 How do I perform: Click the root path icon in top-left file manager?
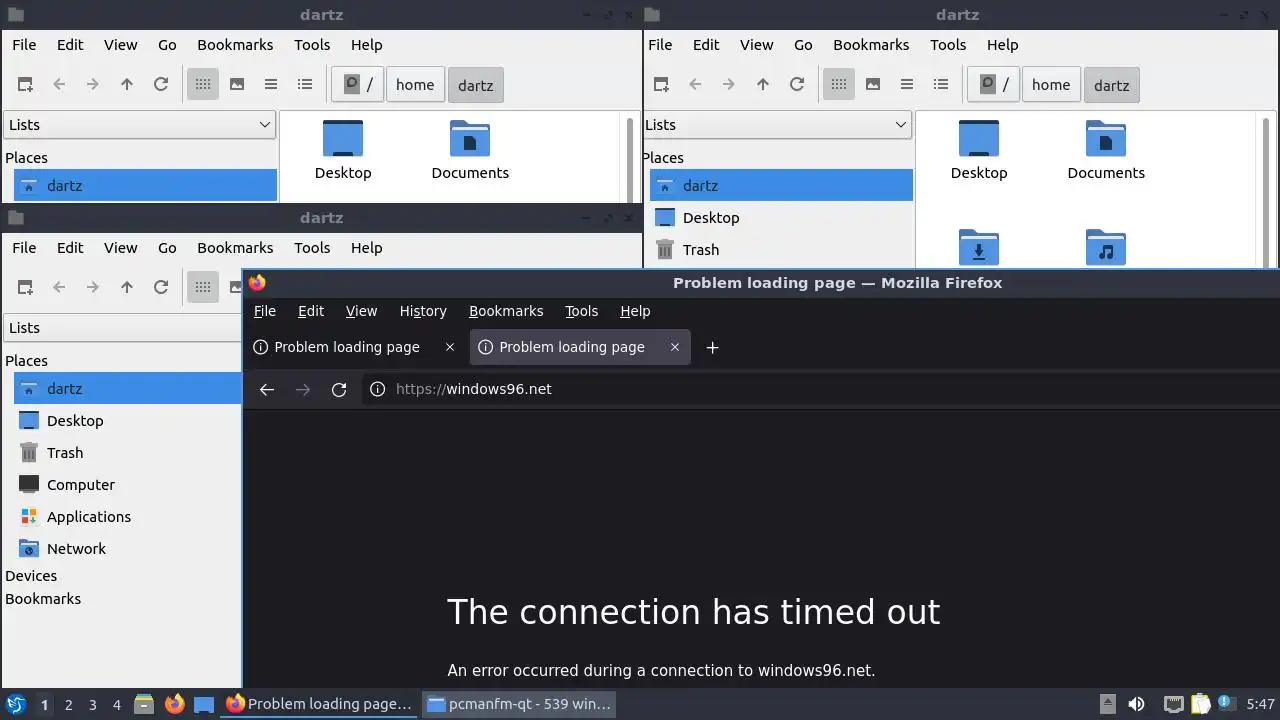pyautogui.click(x=358, y=85)
